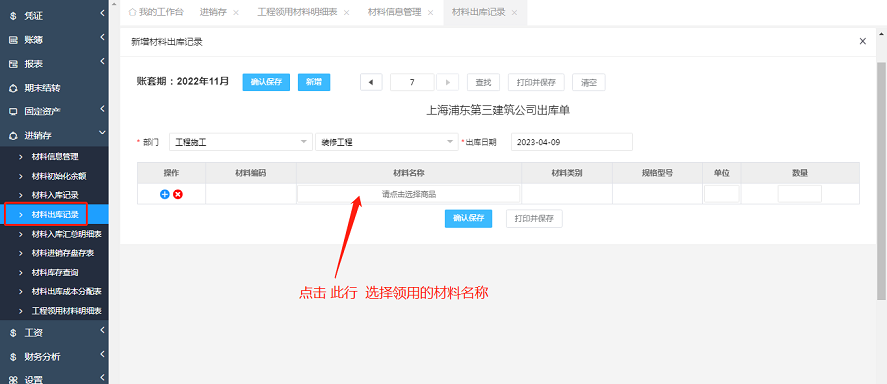Click the 固定资产 monitor icon
Image resolution: width=887 pixels, height=384 pixels.
coord(13,111)
